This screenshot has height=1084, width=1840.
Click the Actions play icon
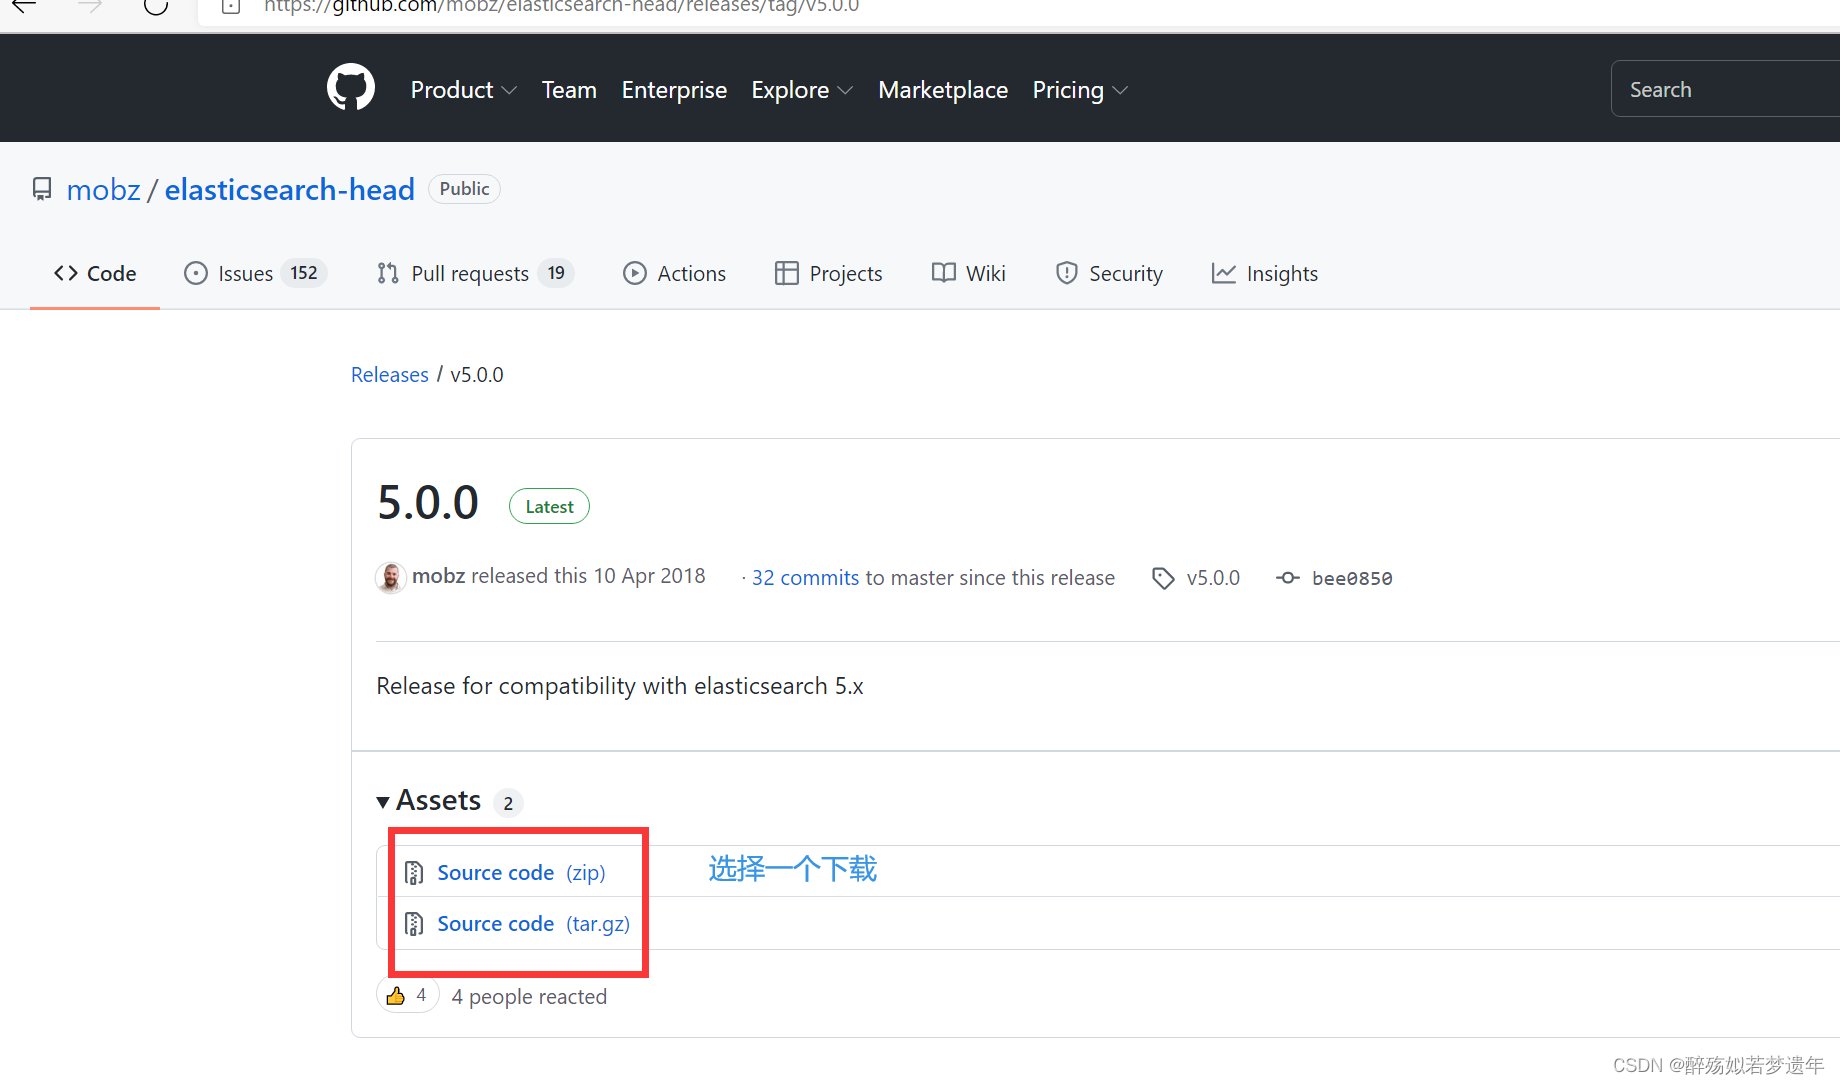pyautogui.click(x=635, y=273)
